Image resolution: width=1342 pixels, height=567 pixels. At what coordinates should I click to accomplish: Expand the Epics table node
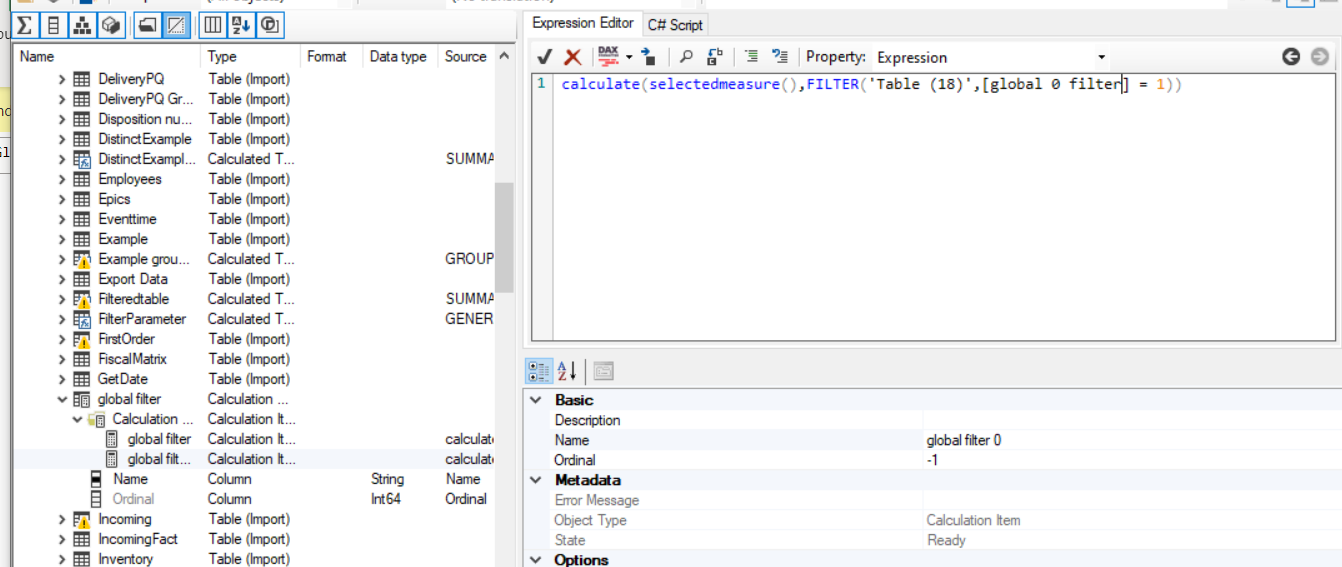[x=62, y=199]
